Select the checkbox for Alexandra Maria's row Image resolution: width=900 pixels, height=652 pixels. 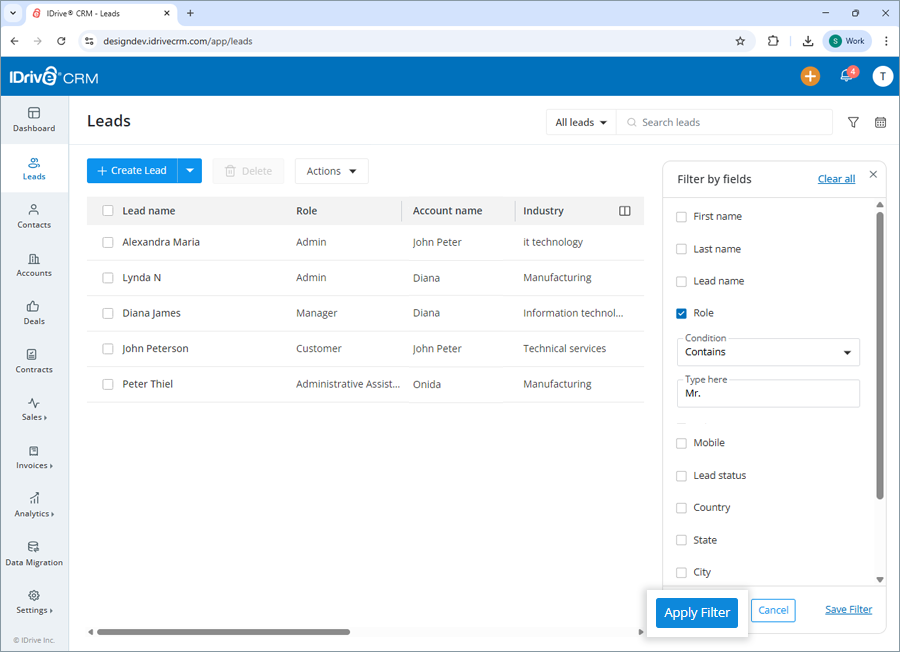click(107, 242)
